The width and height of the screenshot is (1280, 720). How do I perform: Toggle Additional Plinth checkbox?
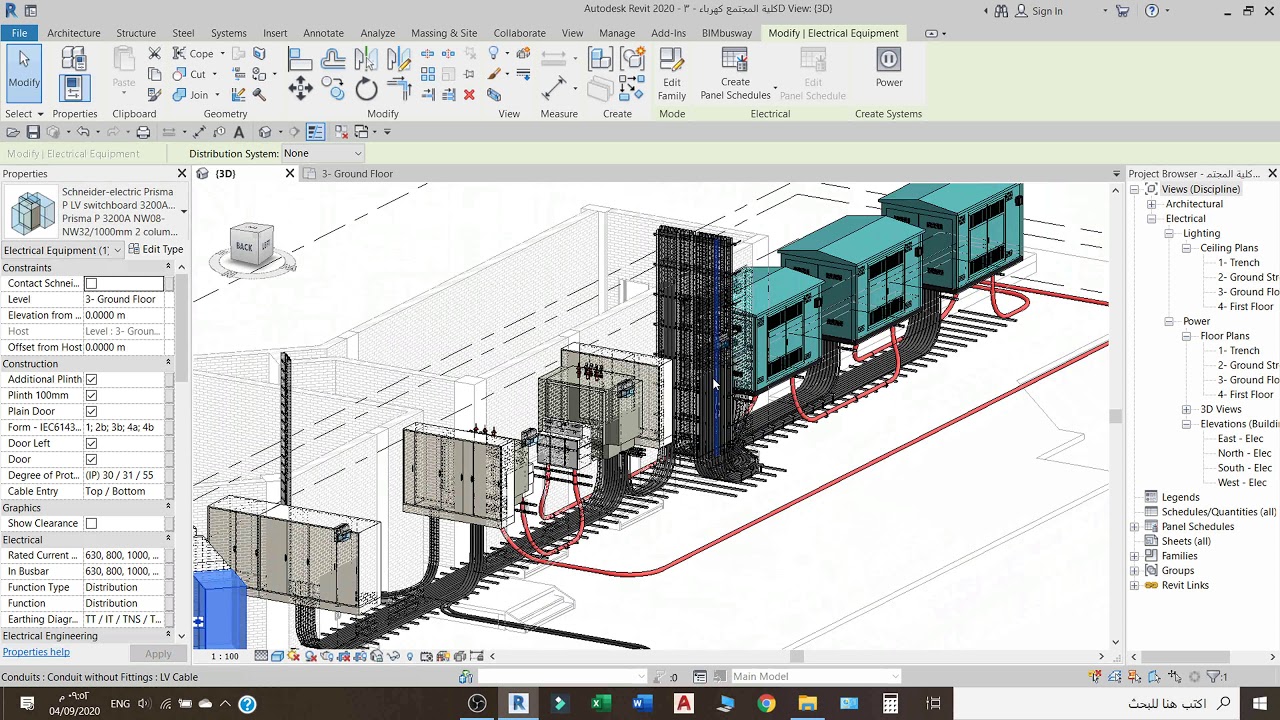coord(91,380)
